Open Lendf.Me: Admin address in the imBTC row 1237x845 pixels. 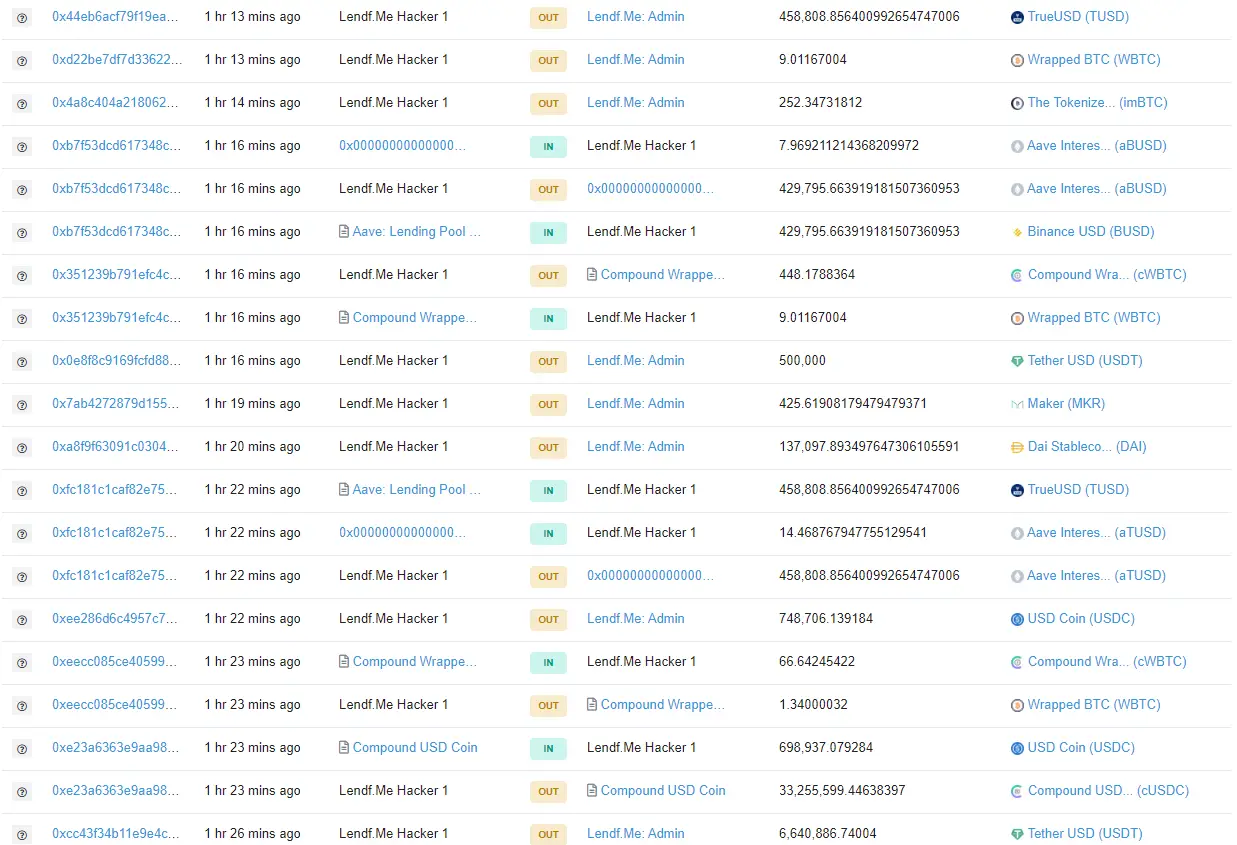pyautogui.click(x=636, y=103)
